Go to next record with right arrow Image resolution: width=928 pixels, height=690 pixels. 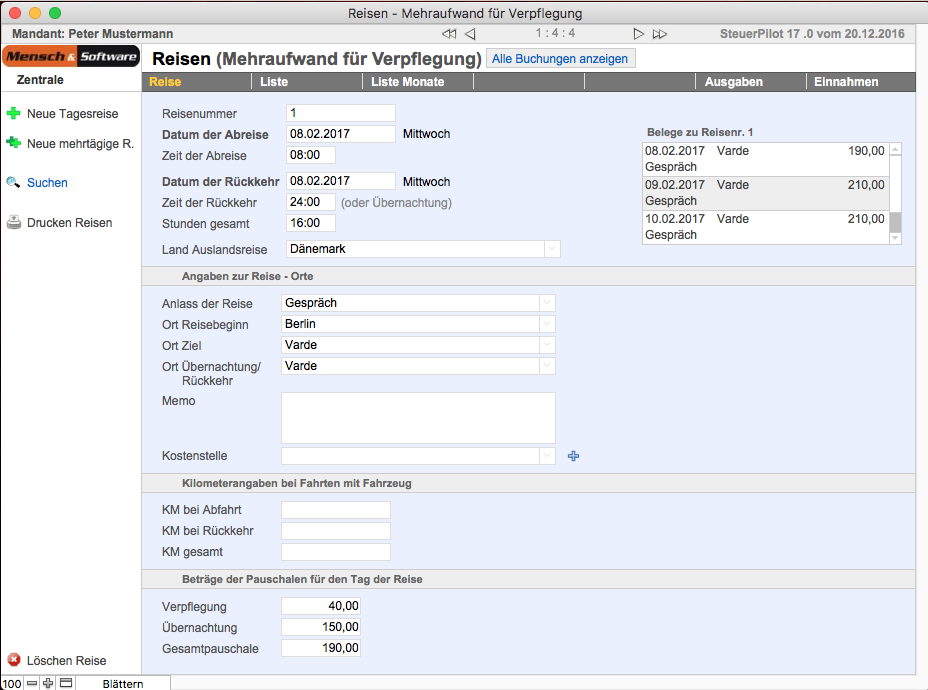click(639, 34)
